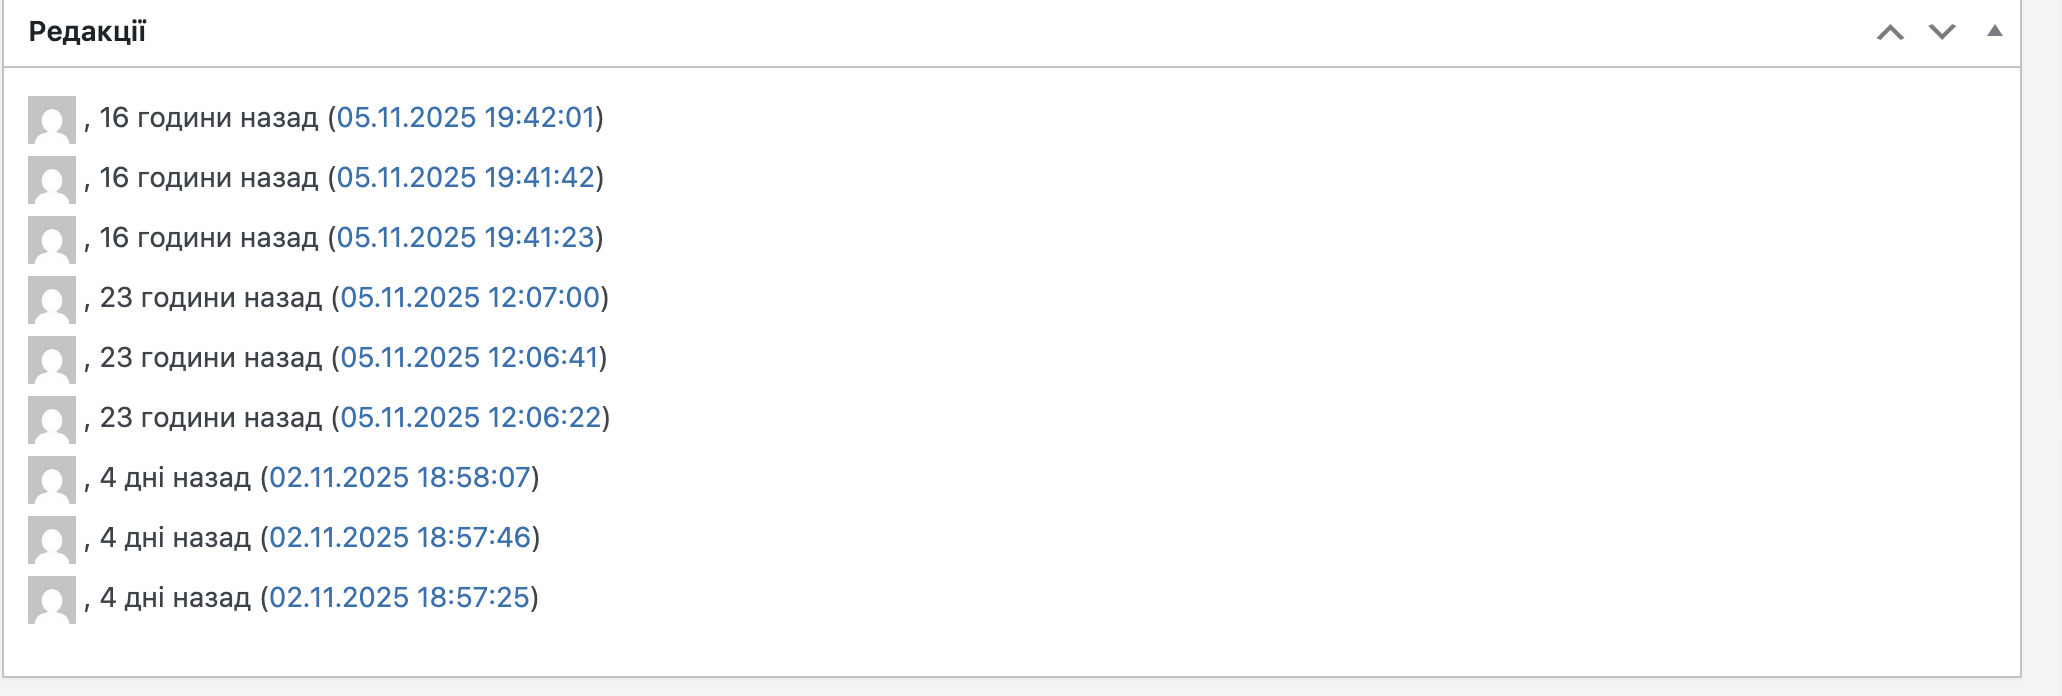Viewport: 2062px width, 696px height.
Task: Open revision from 05.11.2025 19:41:23
Action: click(x=466, y=238)
